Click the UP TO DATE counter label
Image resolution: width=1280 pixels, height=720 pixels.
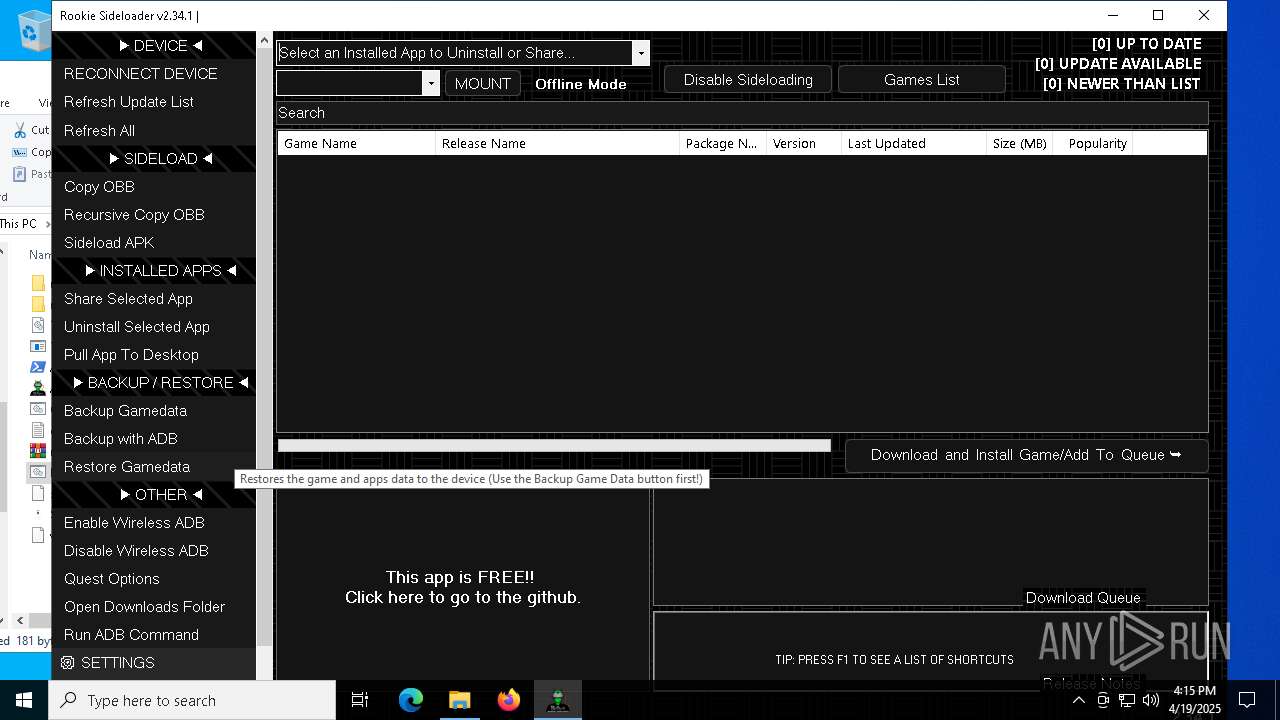point(1146,44)
